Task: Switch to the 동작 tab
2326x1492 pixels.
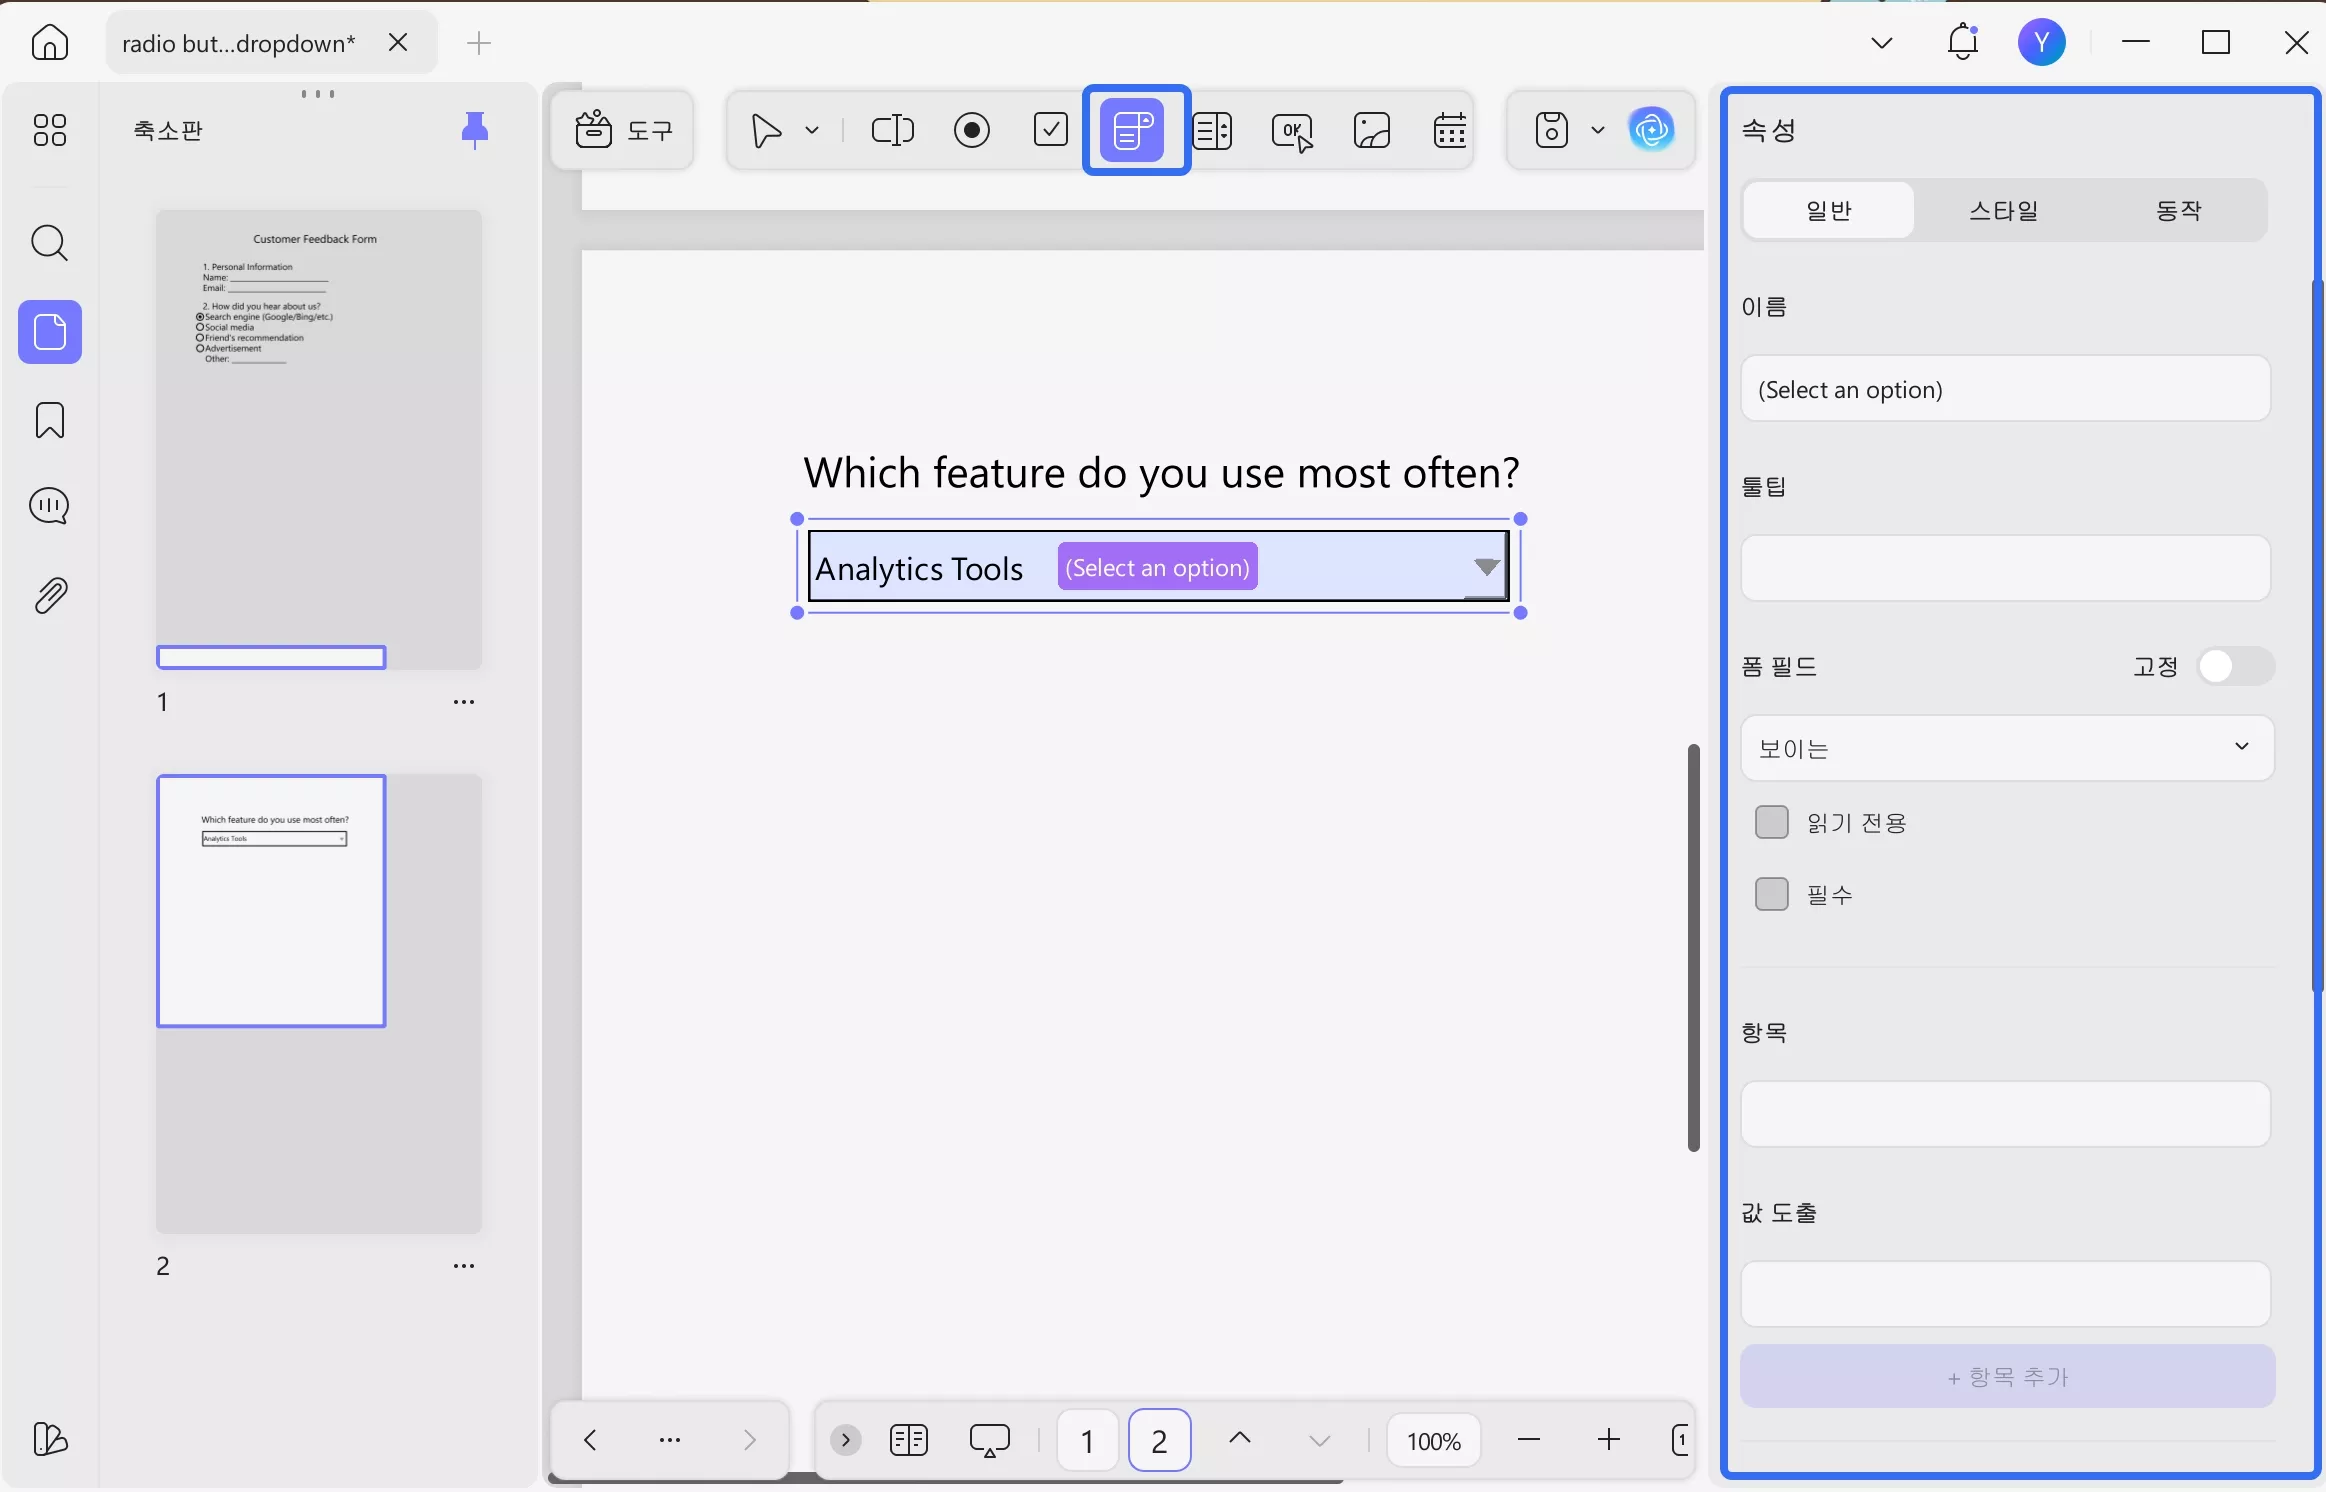Action: 2178,210
